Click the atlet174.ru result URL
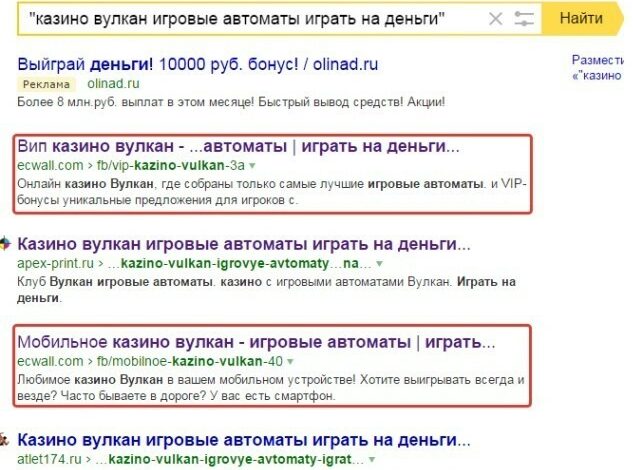The height and width of the screenshot is (470, 633). (x=190, y=459)
